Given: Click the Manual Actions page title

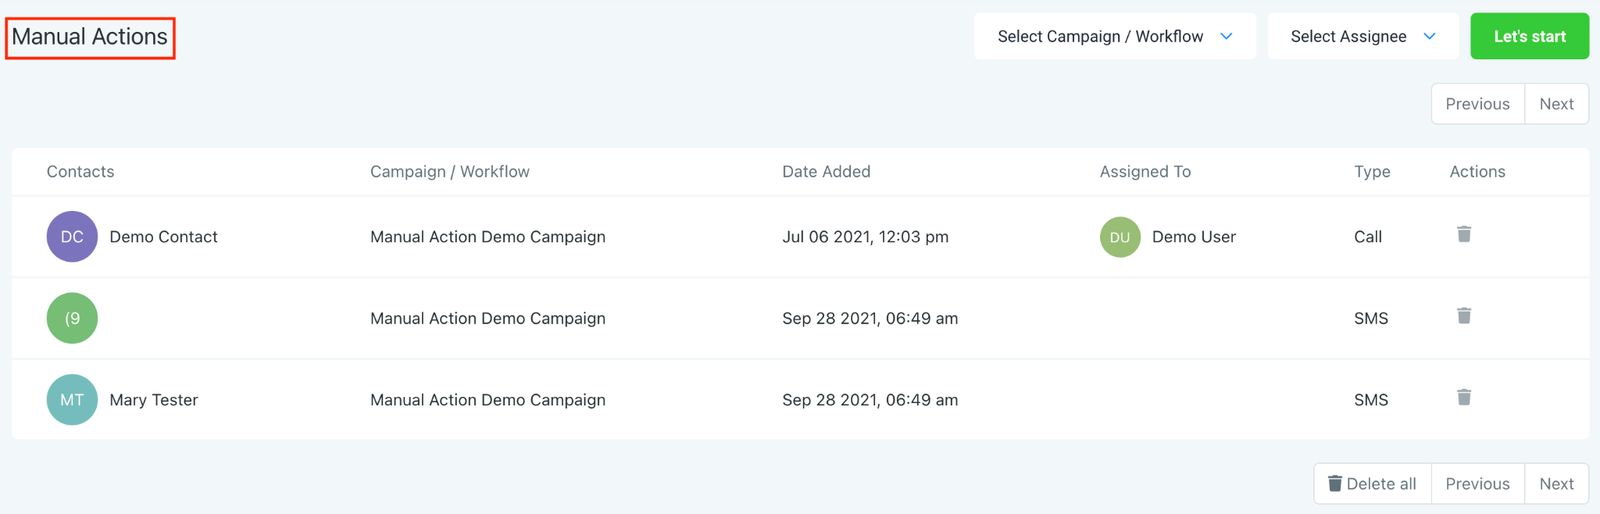Looking at the screenshot, I should [90, 37].
